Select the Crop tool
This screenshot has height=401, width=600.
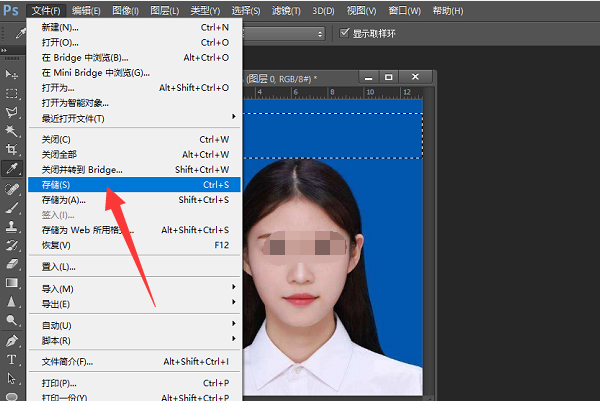[x=11, y=149]
